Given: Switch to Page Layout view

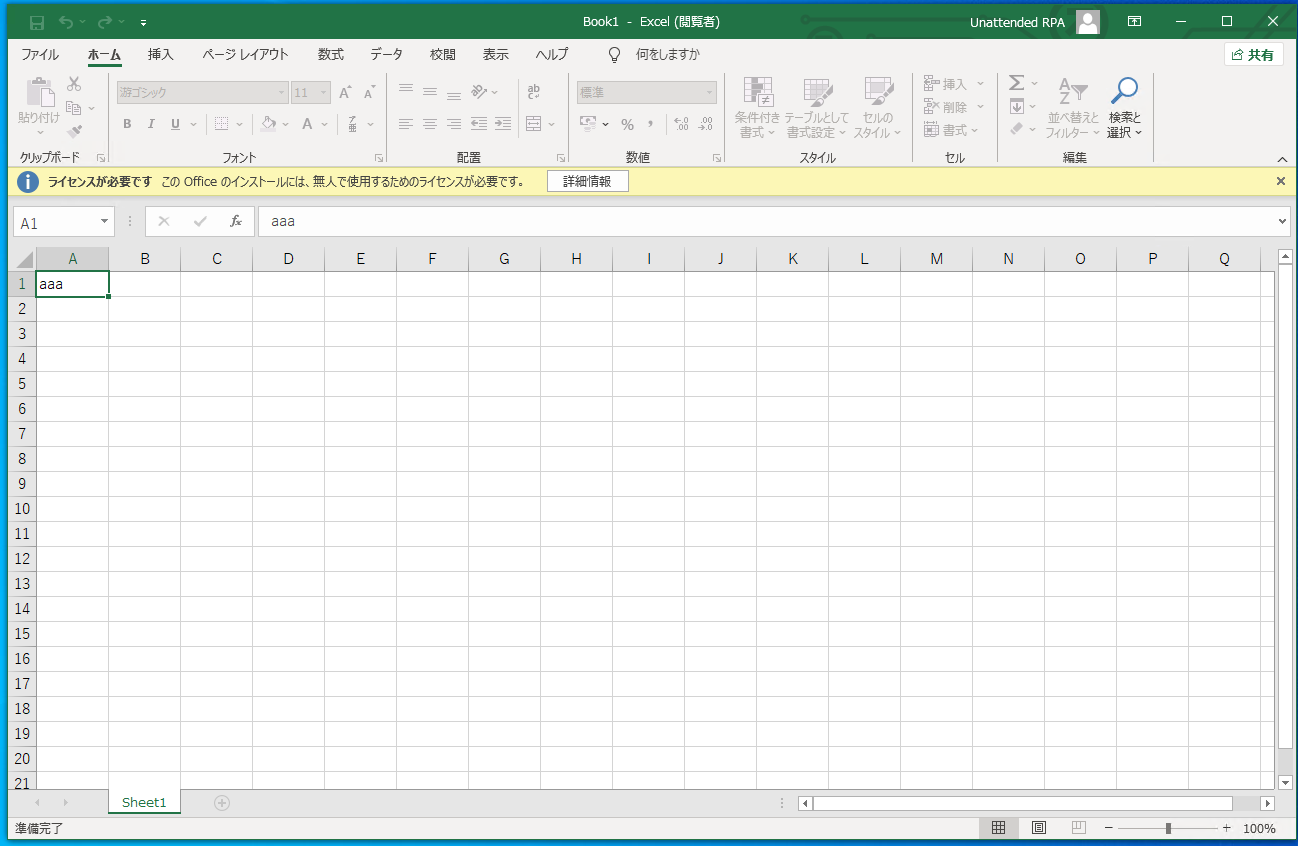Looking at the screenshot, I should (x=1038, y=828).
